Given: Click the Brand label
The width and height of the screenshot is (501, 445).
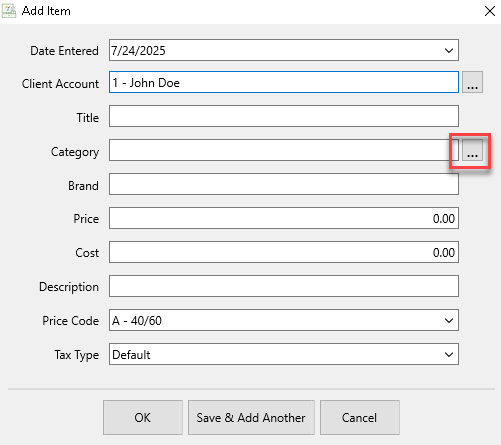Looking at the screenshot, I should [x=83, y=186].
